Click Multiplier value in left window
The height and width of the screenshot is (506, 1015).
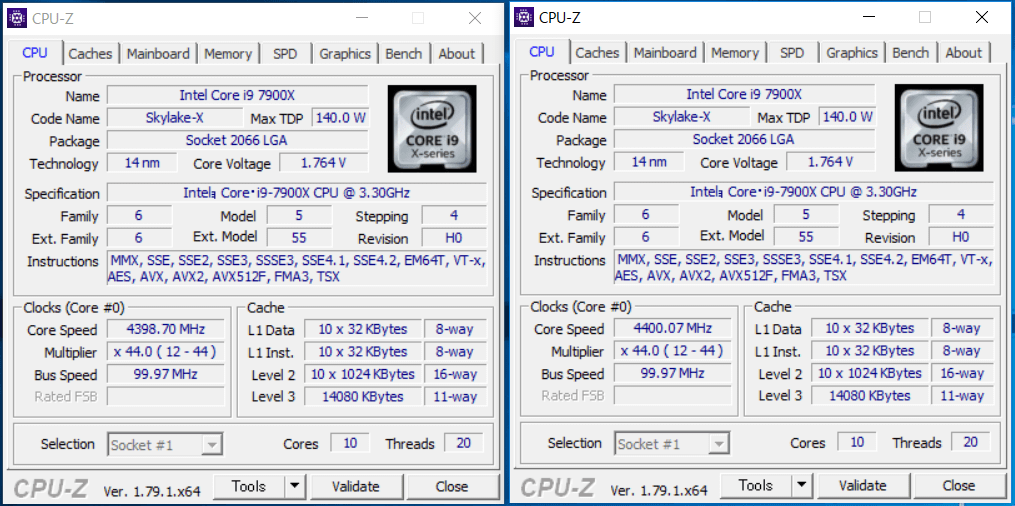tap(165, 352)
